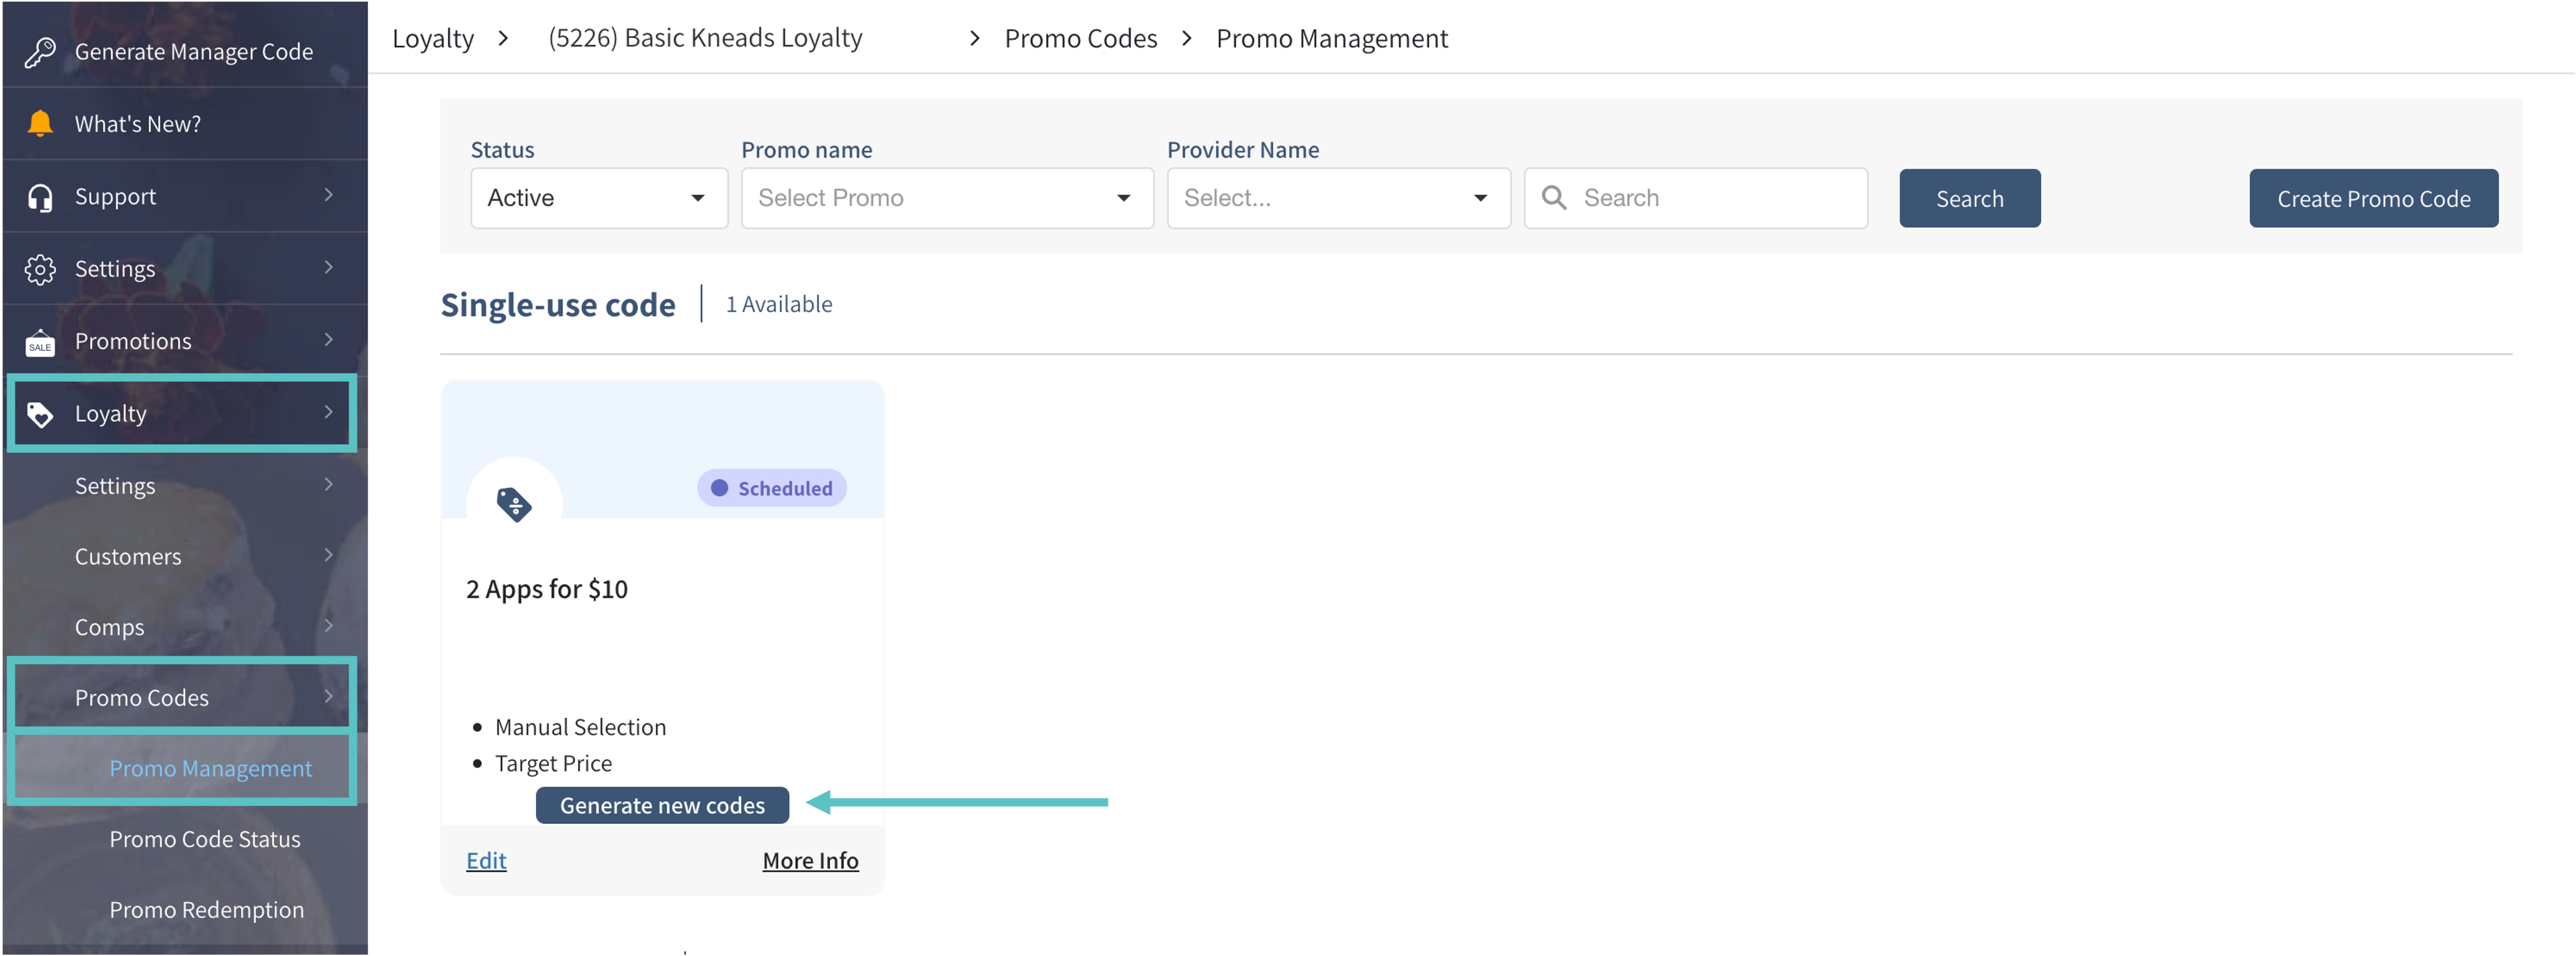Click the gear icon next to Settings

pyautogui.click(x=40, y=269)
